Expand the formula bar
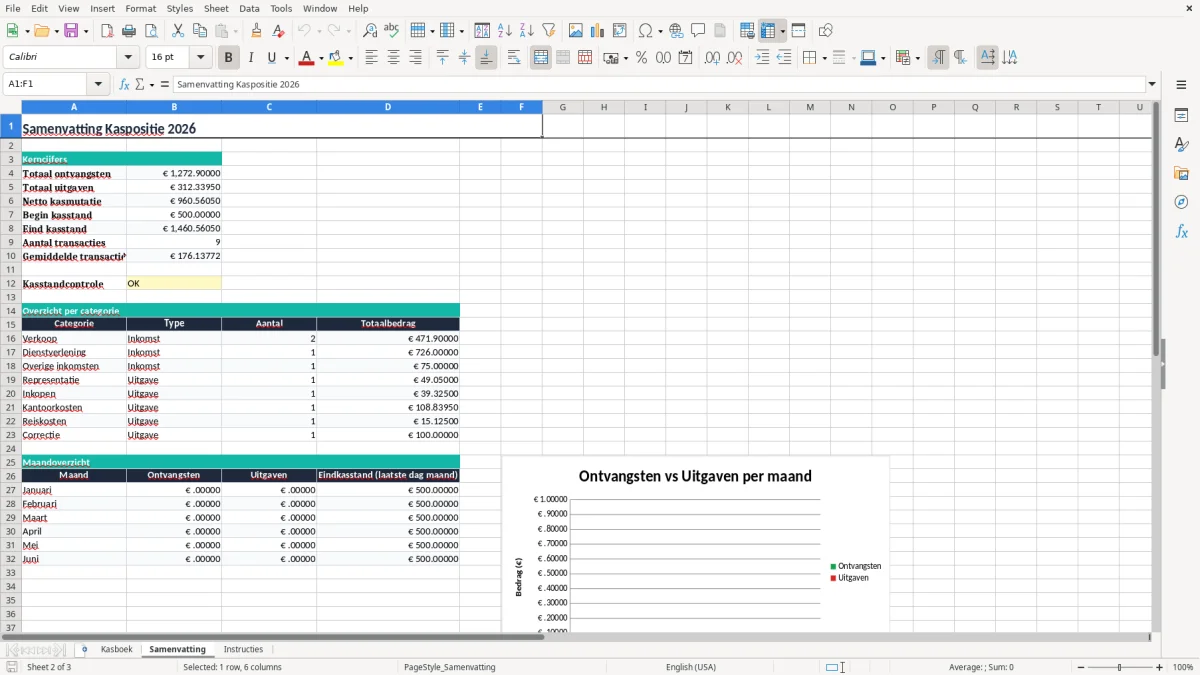The image size is (1200, 675). point(1152,84)
